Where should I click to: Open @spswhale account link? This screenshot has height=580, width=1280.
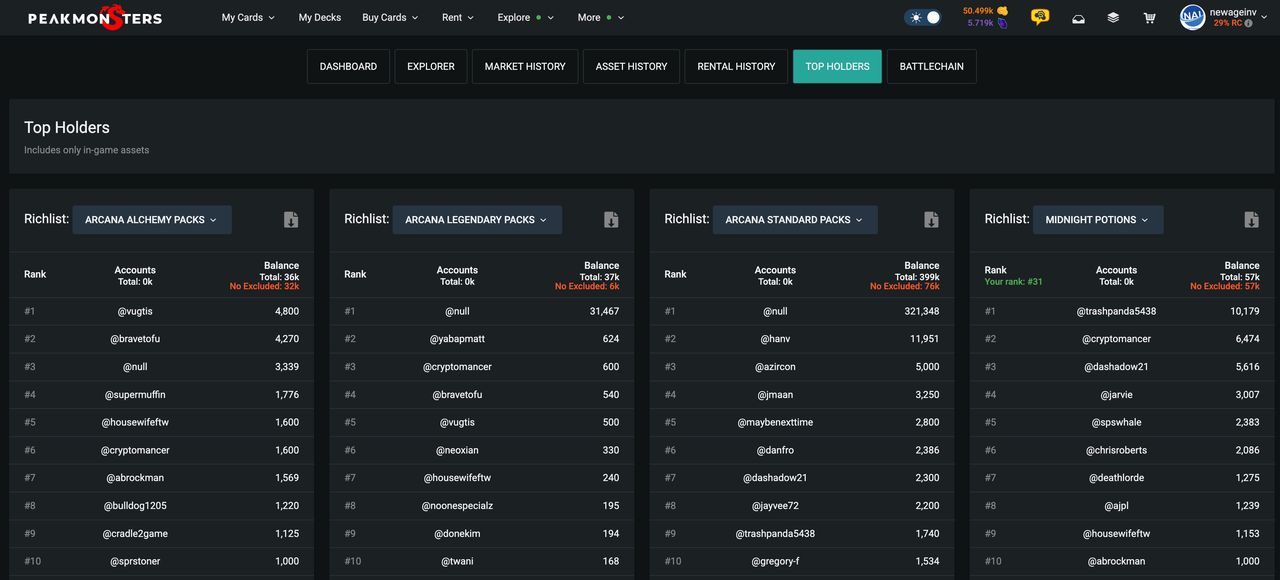point(1116,423)
